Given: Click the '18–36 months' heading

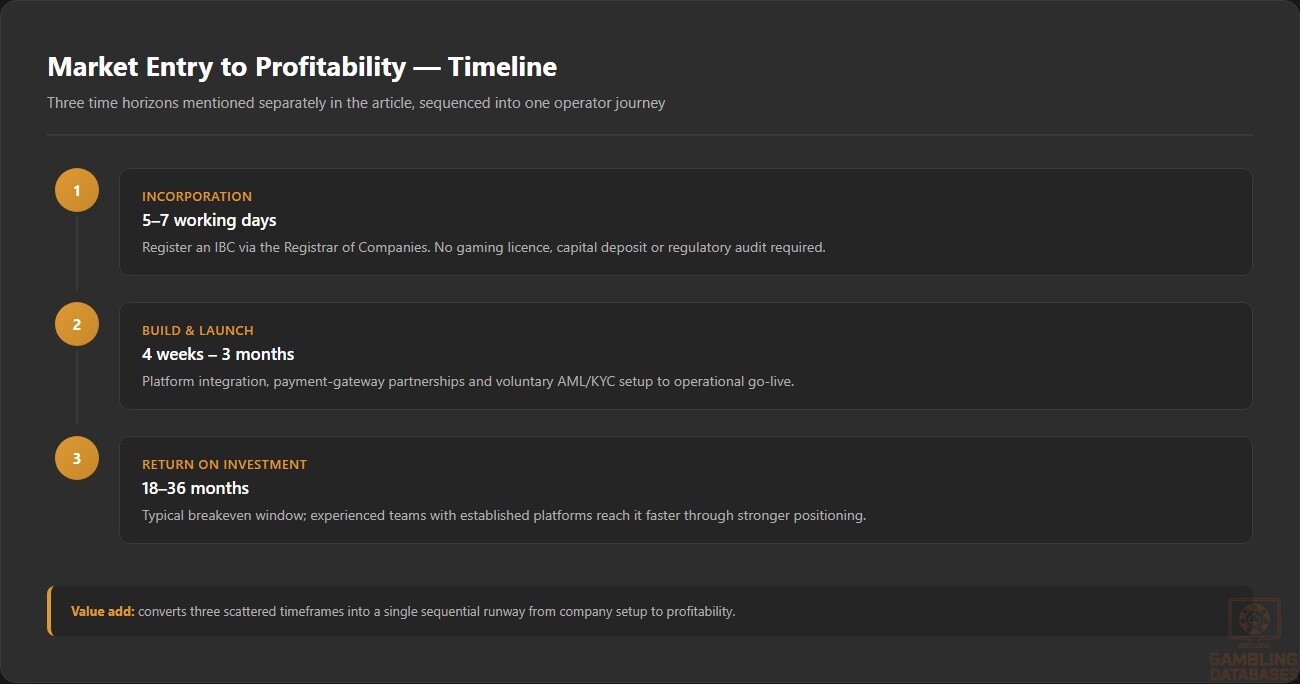Looking at the screenshot, I should pos(195,488).
